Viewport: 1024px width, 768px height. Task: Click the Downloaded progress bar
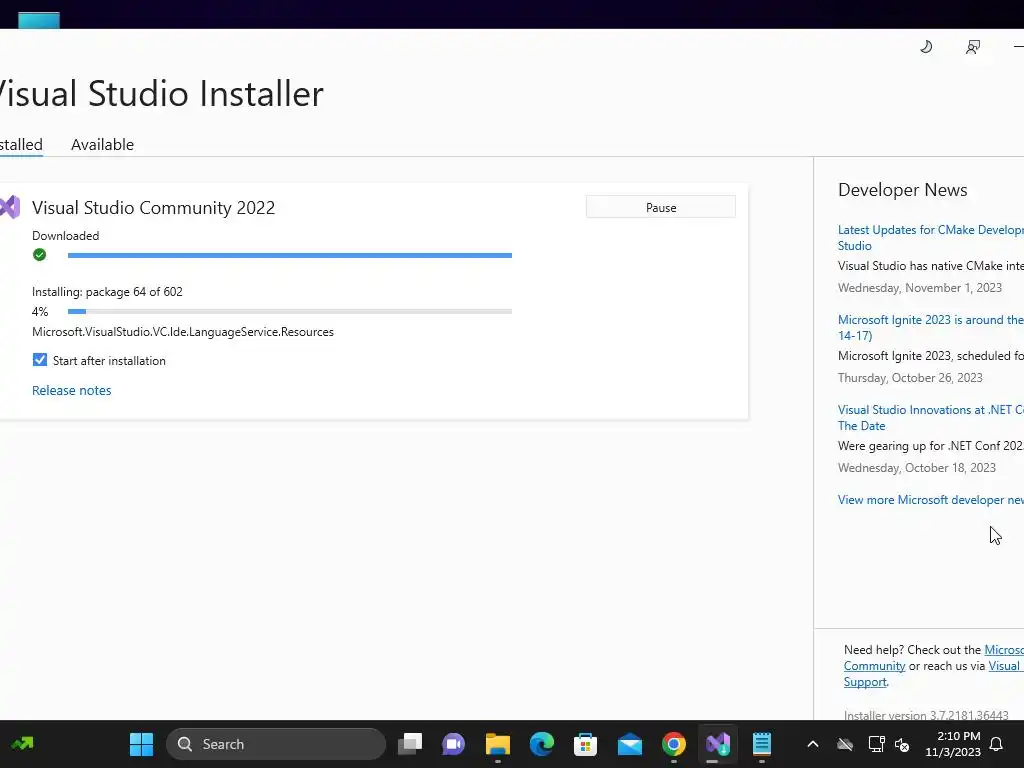pyautogui.click(x=290, y=255)
